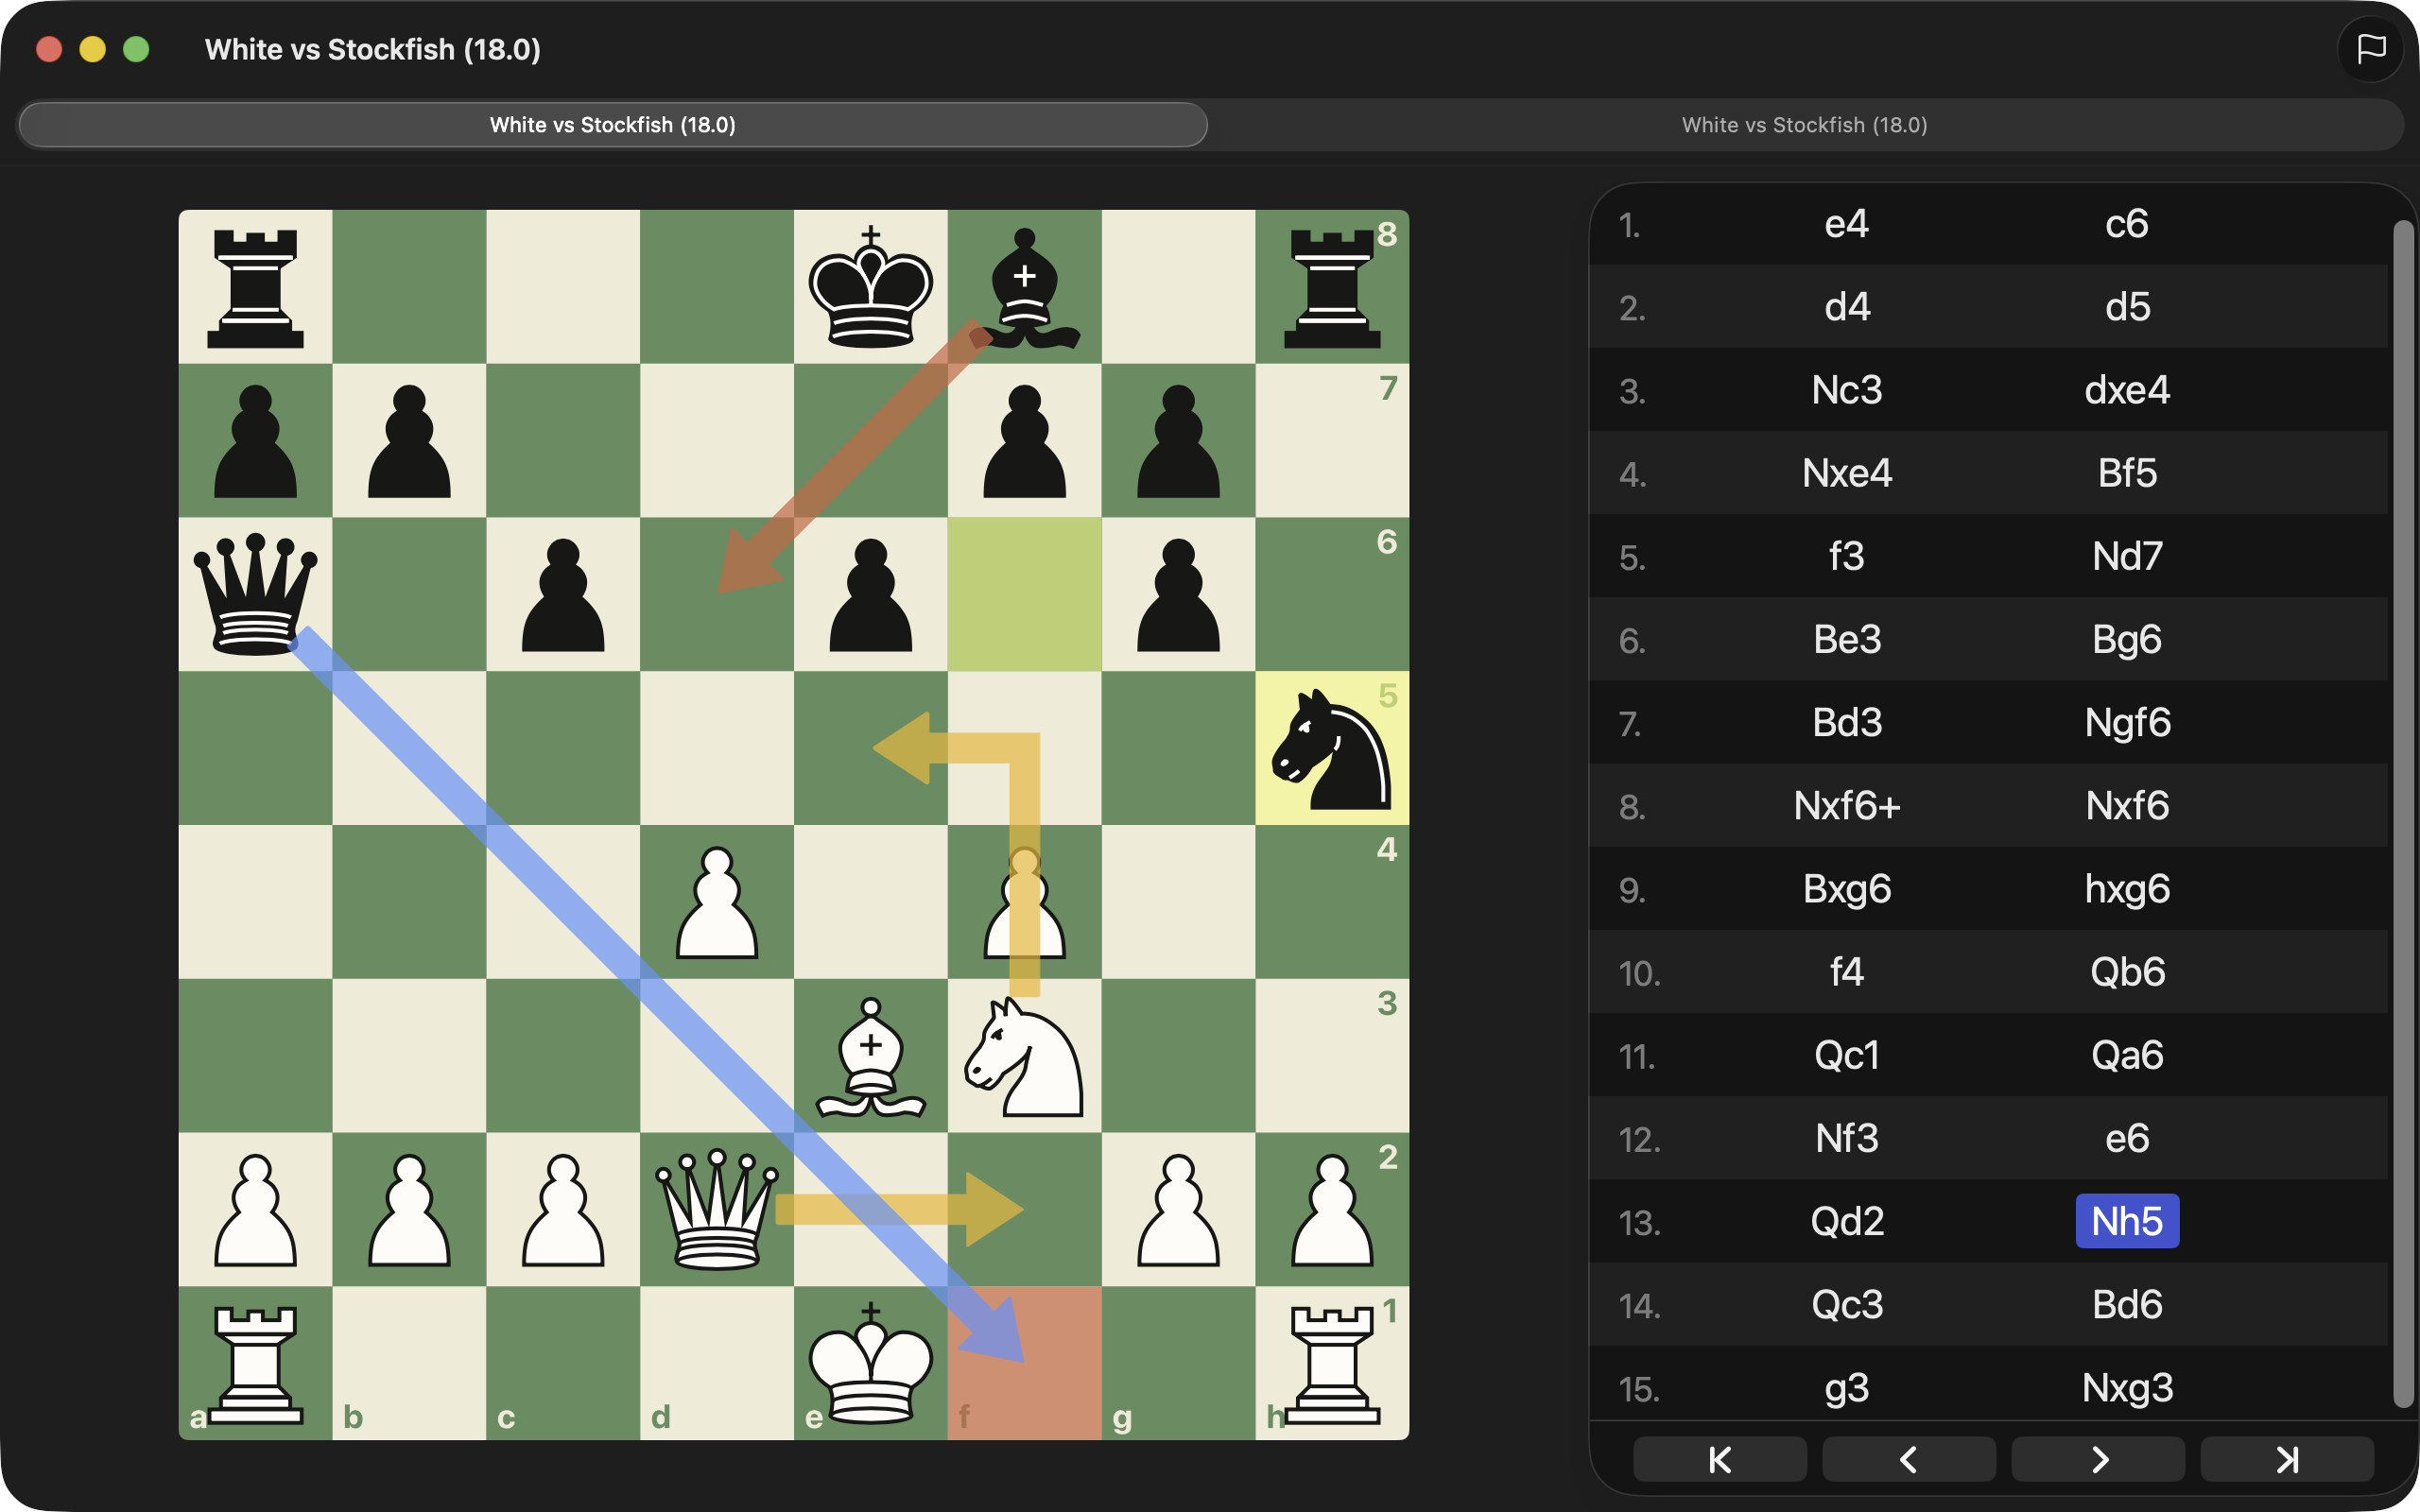The width and height of the screenshot is (2420, 1512).
Task: Select the black knight on h5
Action: click(x=1331, y=748)
